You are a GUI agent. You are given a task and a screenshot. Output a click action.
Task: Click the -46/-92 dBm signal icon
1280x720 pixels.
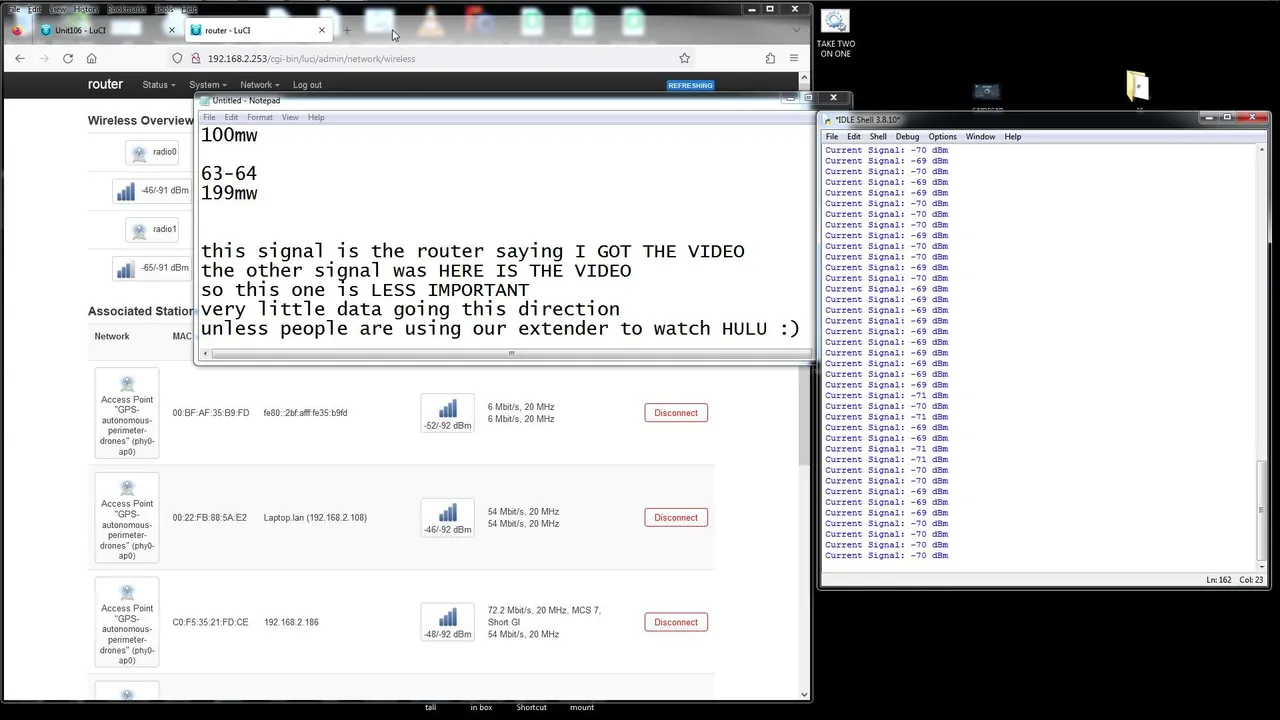(x=447, y=517)
